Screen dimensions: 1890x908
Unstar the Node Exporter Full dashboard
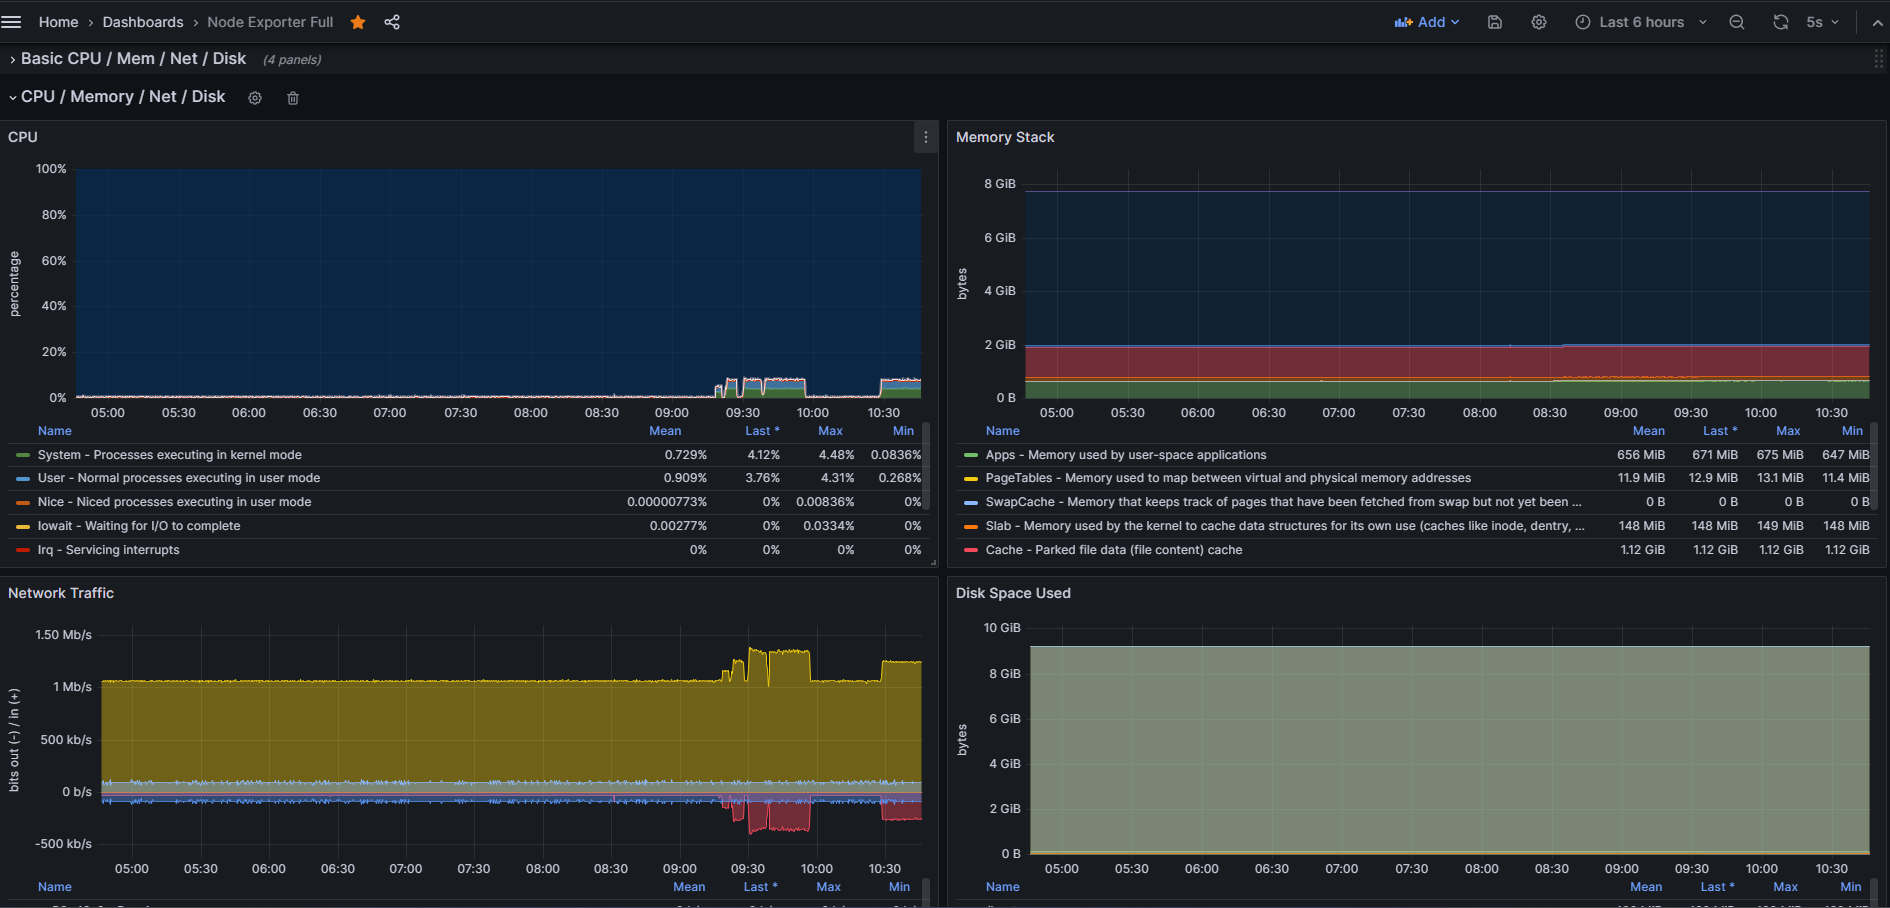click(358, 22)
